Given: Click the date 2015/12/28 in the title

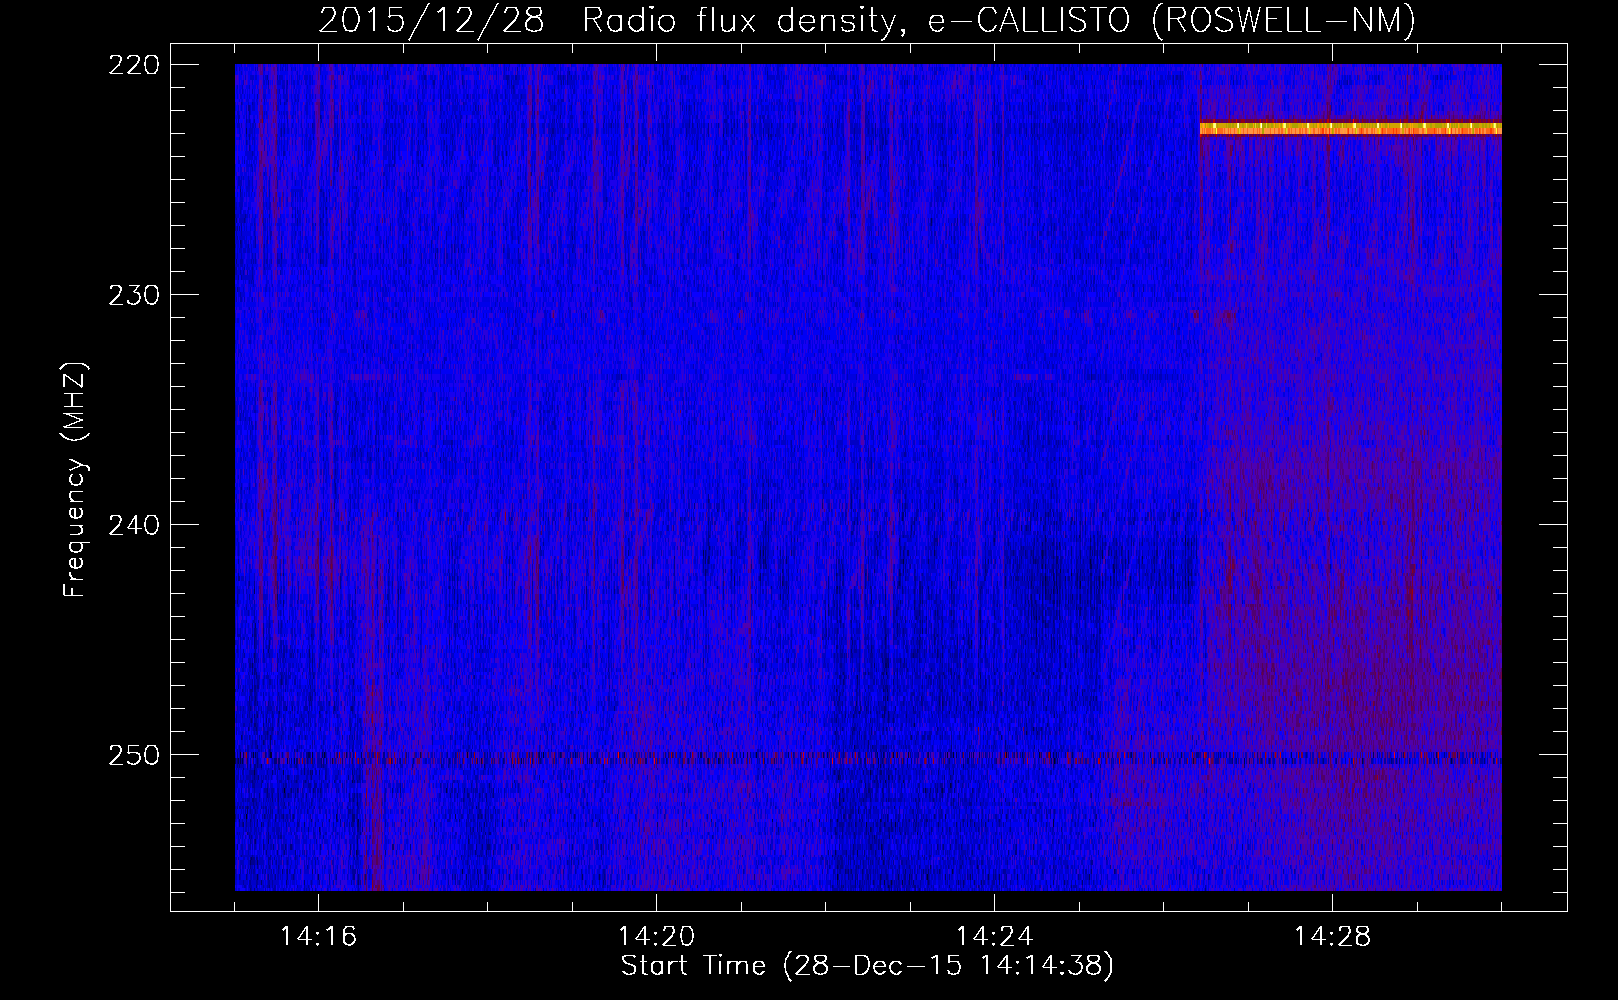Looking at the screenshot, I should click(431, 20).
